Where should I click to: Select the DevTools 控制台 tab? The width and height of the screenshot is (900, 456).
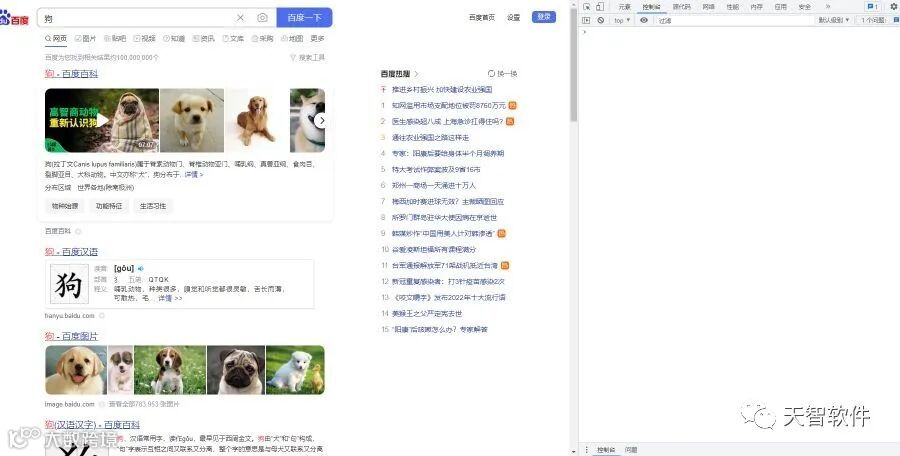click(651, 7)
